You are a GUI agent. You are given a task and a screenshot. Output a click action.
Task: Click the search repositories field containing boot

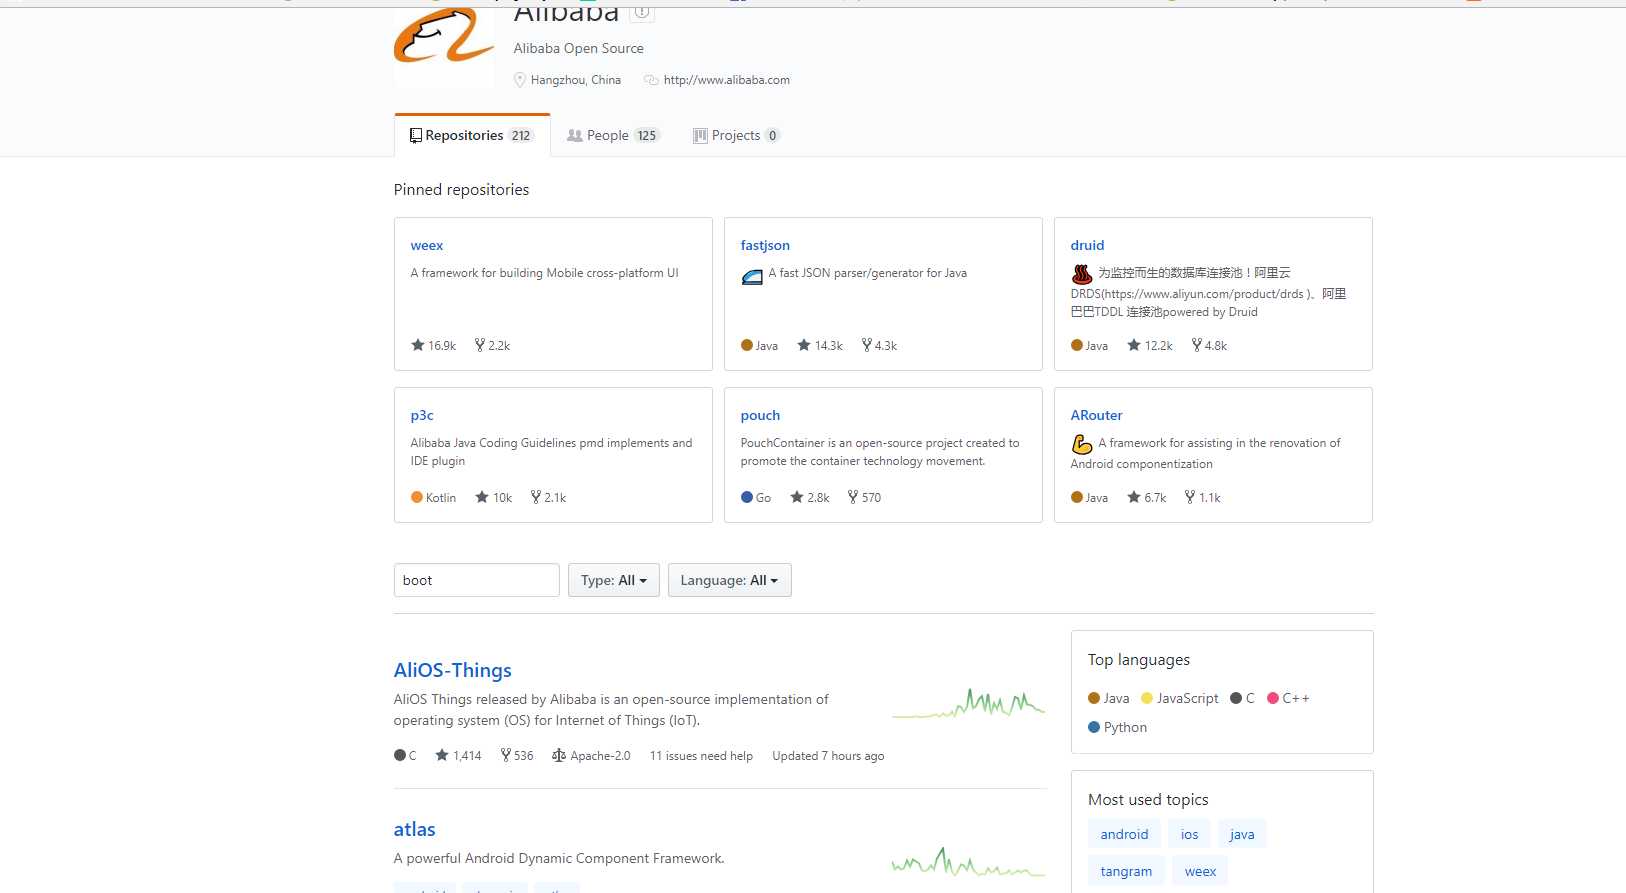[476, 580]
